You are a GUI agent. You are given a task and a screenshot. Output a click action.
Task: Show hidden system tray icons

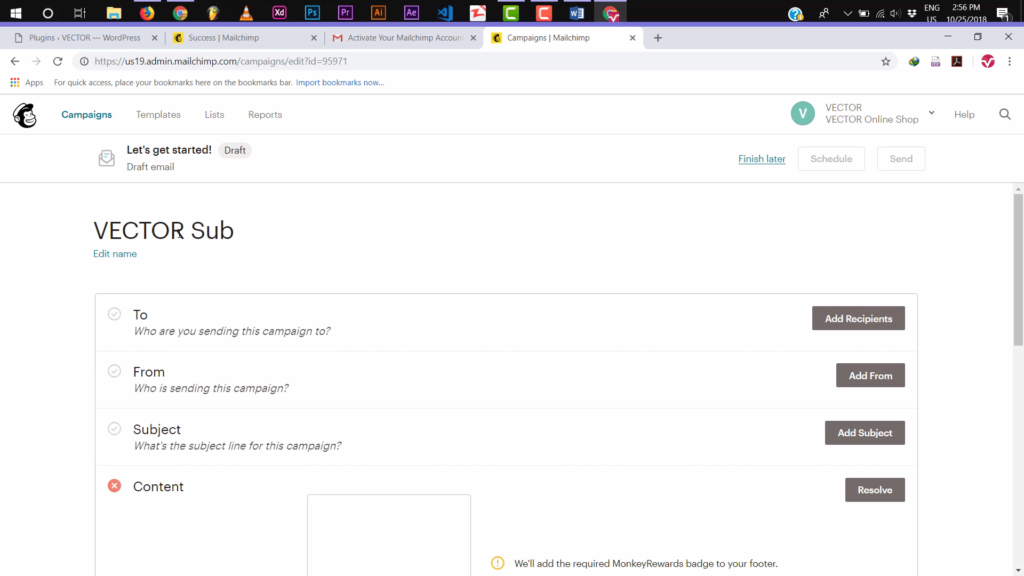pyautogui.click(x=847, y=13)
